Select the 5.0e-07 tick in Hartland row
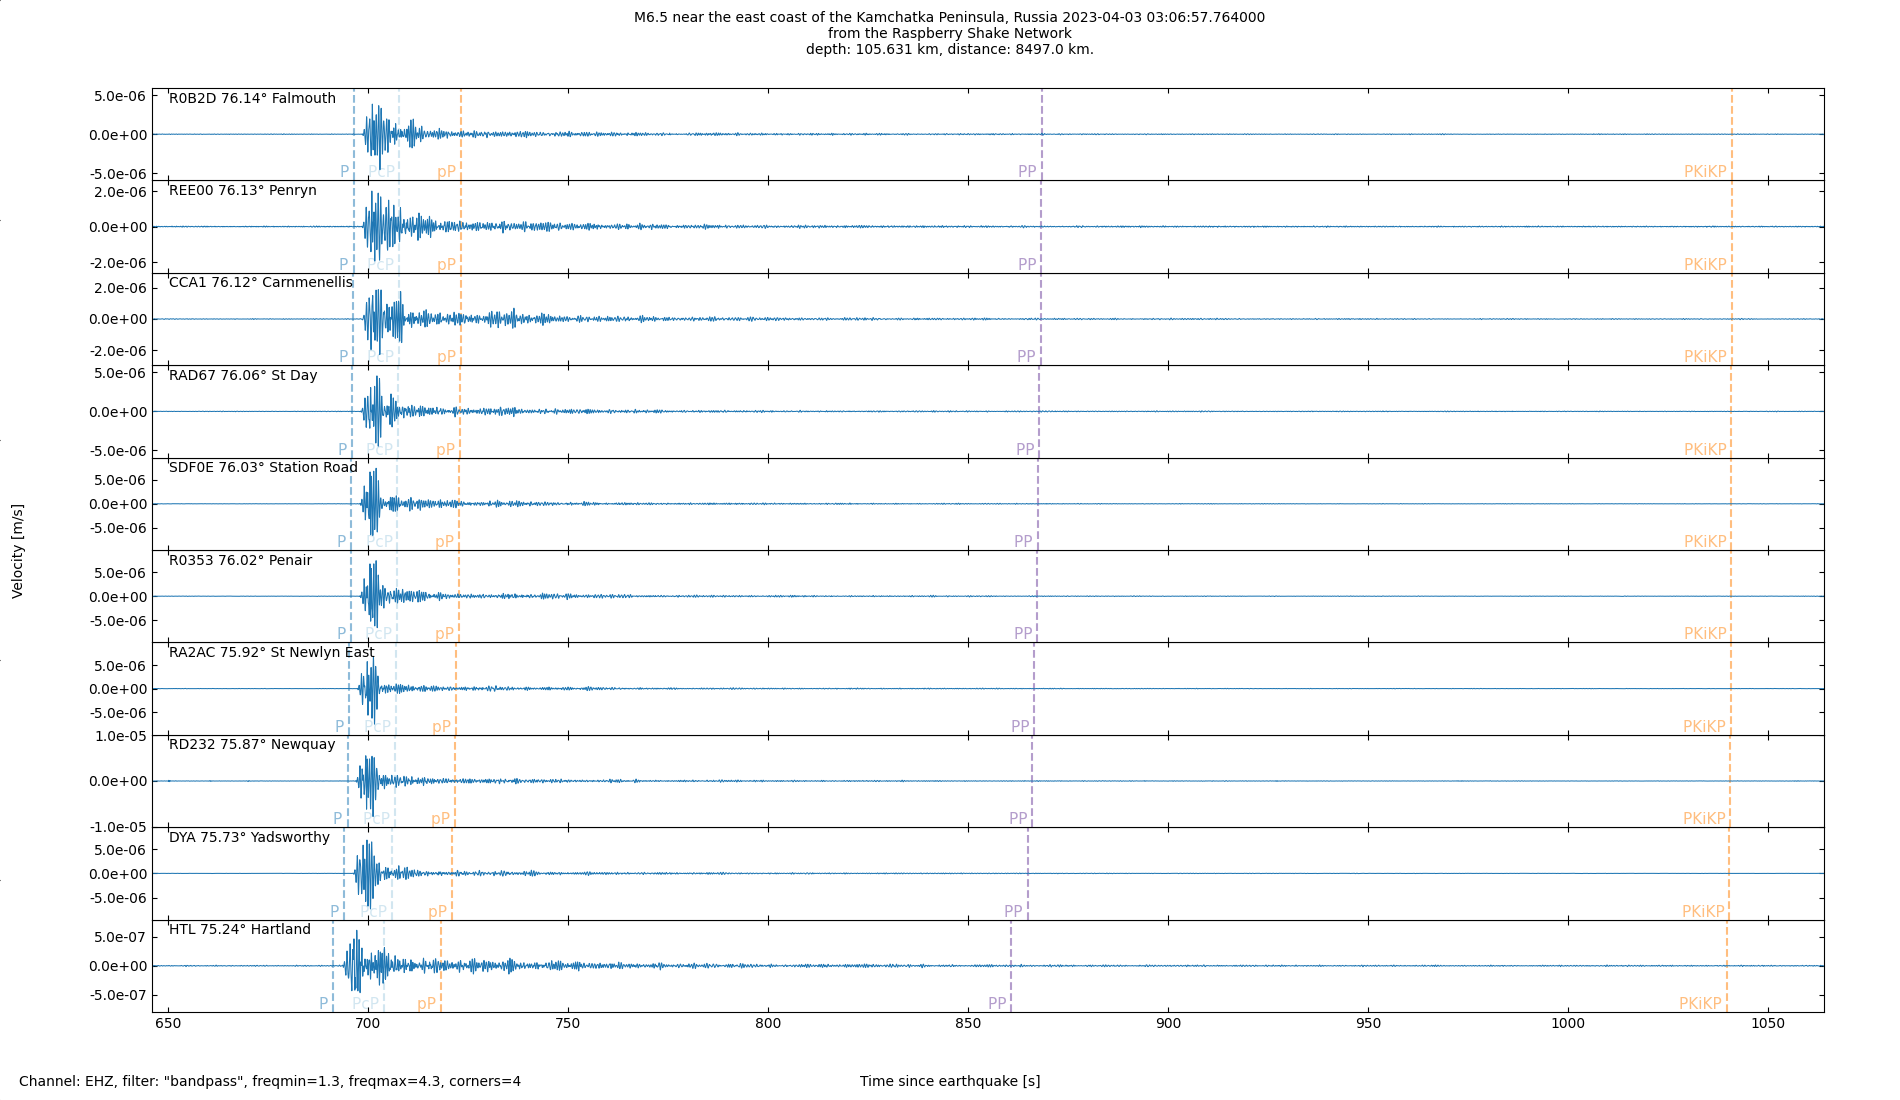This screenshot has height=1100, width=1900. [x=120, y=937]
